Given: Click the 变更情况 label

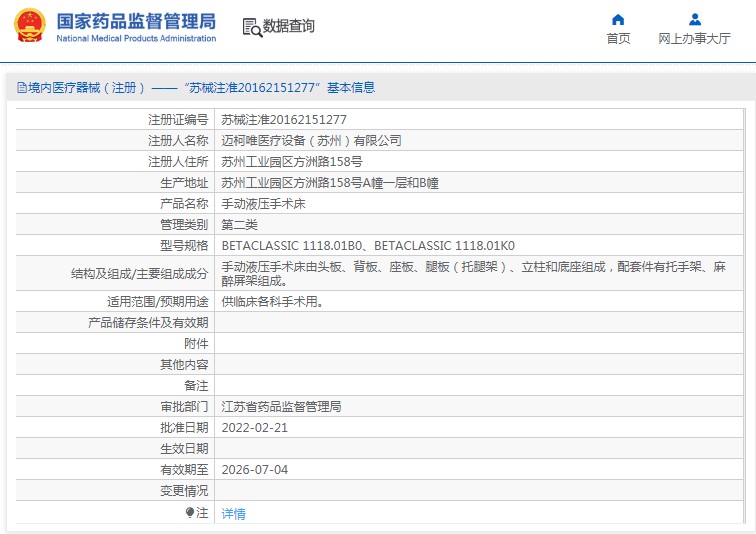Looking at the screenshot, I should click(x=184, y=491).
